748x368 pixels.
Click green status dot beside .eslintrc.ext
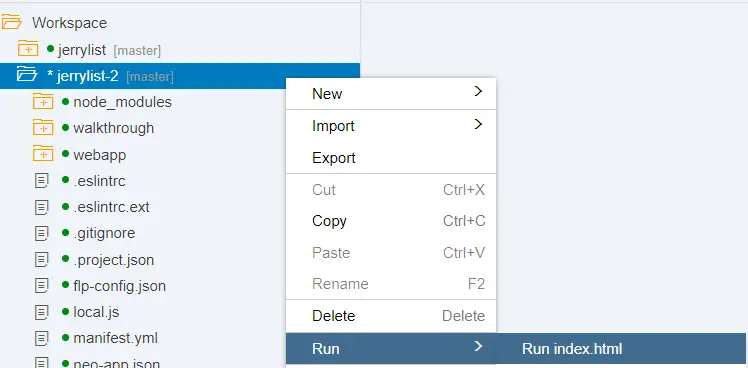(66, 206)
